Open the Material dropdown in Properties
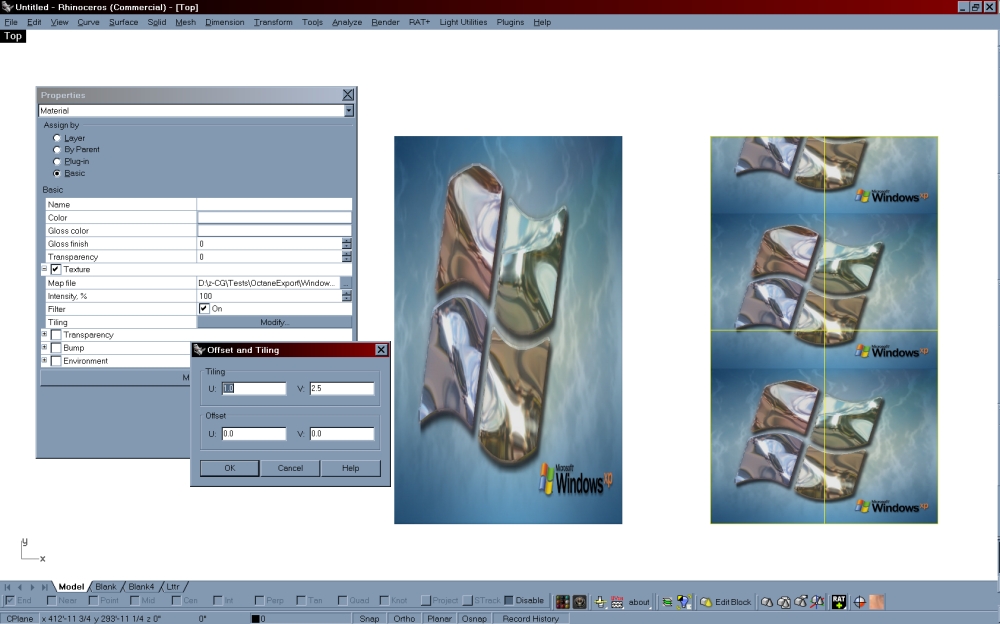Viewport: 1000px width, 624px height. click(x=349, y=110)
